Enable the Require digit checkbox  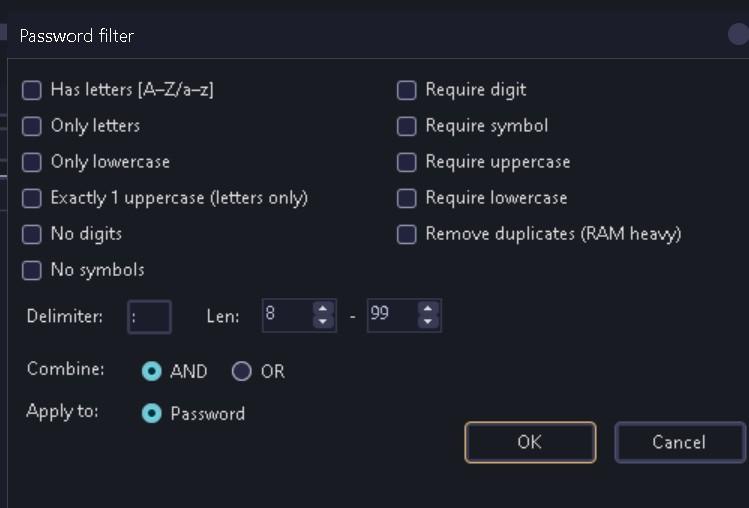(406, 90)
